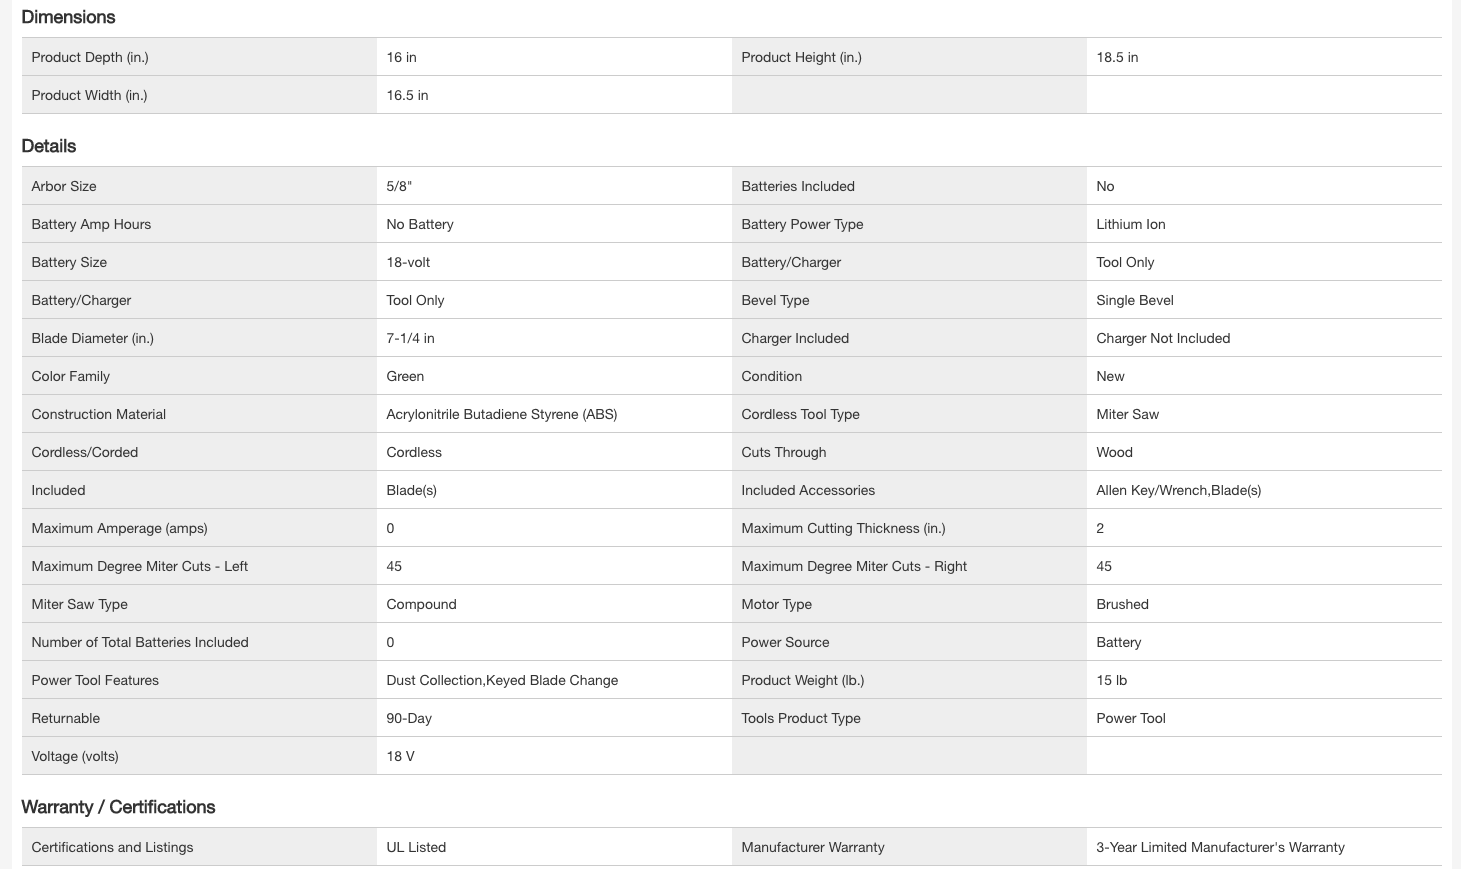This screenshot has width=1461, height=869.
Task: Click the 18.5 in product height value
Action: click(x=1117, y=57)
